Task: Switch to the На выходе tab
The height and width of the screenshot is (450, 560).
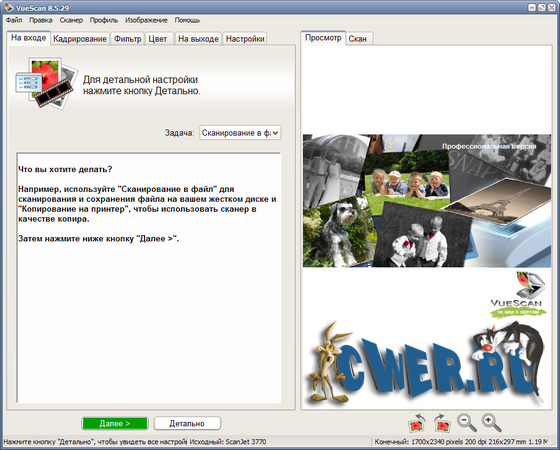Action: pos(198,39)
